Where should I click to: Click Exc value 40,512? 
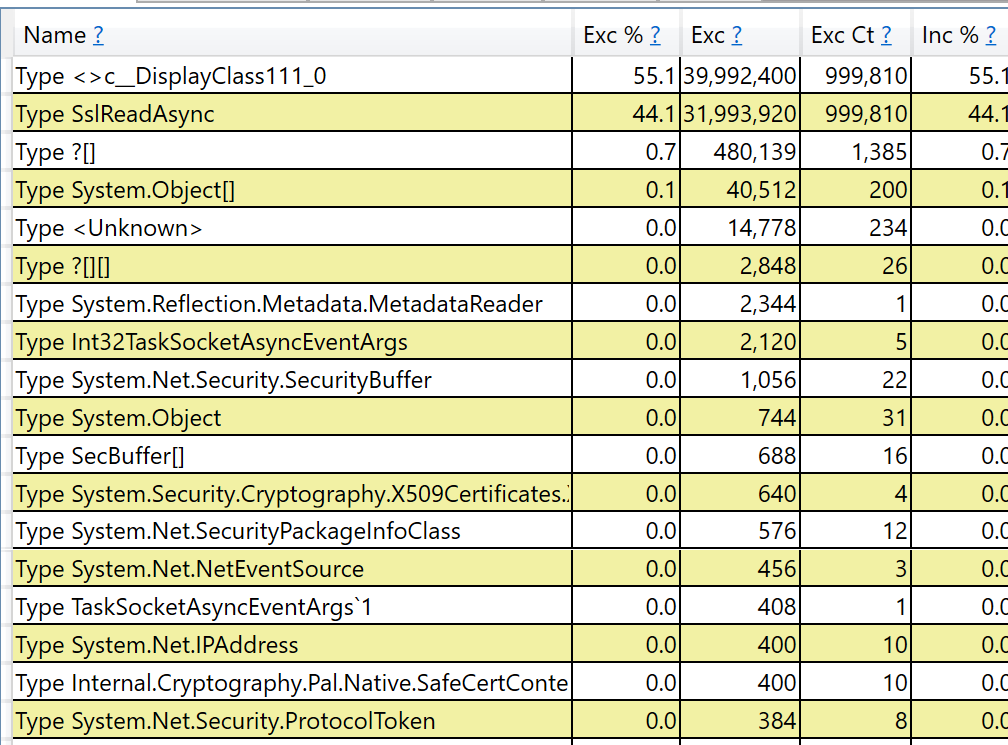point(761,190)
